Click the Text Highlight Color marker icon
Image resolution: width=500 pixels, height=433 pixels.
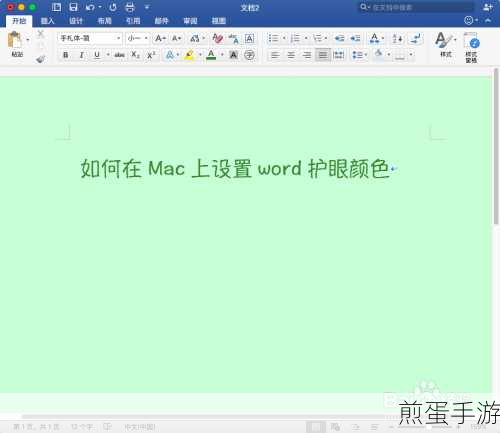click(189, 54)
